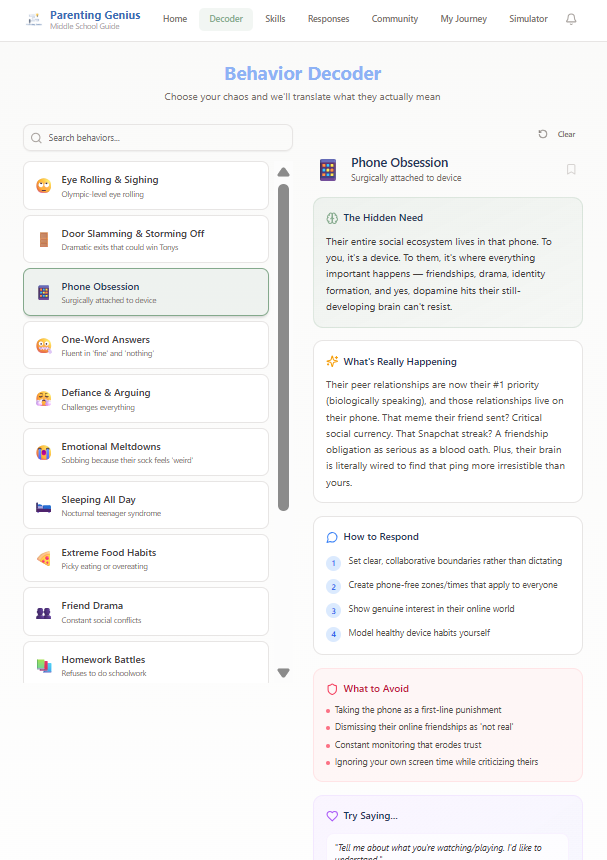Click the Clear refresh icon
The width and height of the screenshot is (607, 860).
click(x=543, y=134)
